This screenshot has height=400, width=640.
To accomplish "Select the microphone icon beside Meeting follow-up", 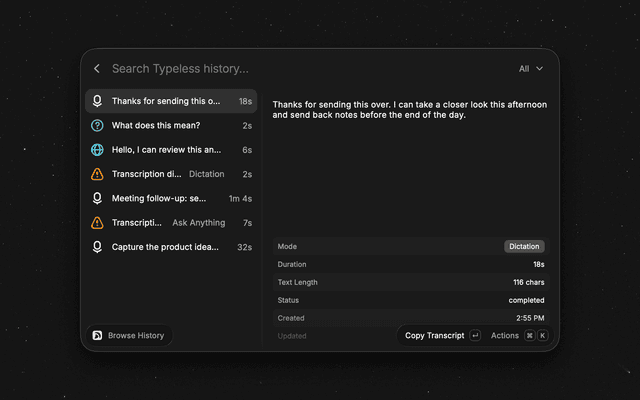I will [97, 198].
